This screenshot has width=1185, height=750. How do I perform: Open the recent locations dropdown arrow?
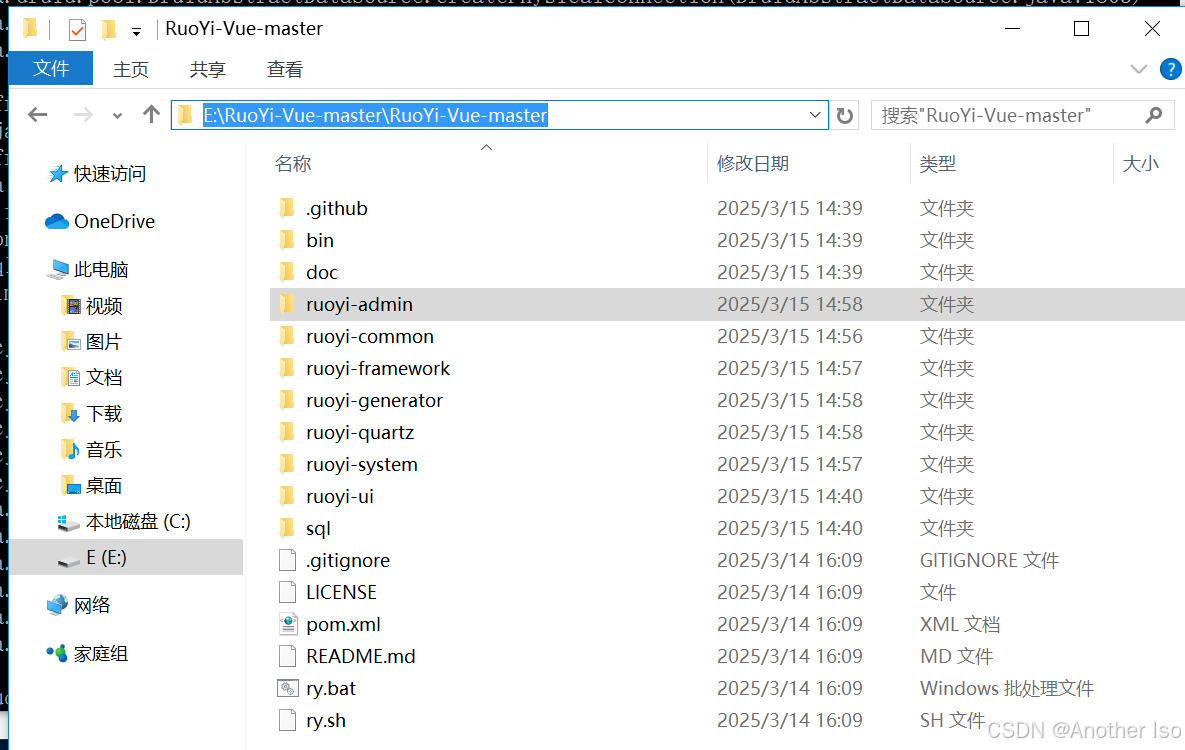[117, 116]
